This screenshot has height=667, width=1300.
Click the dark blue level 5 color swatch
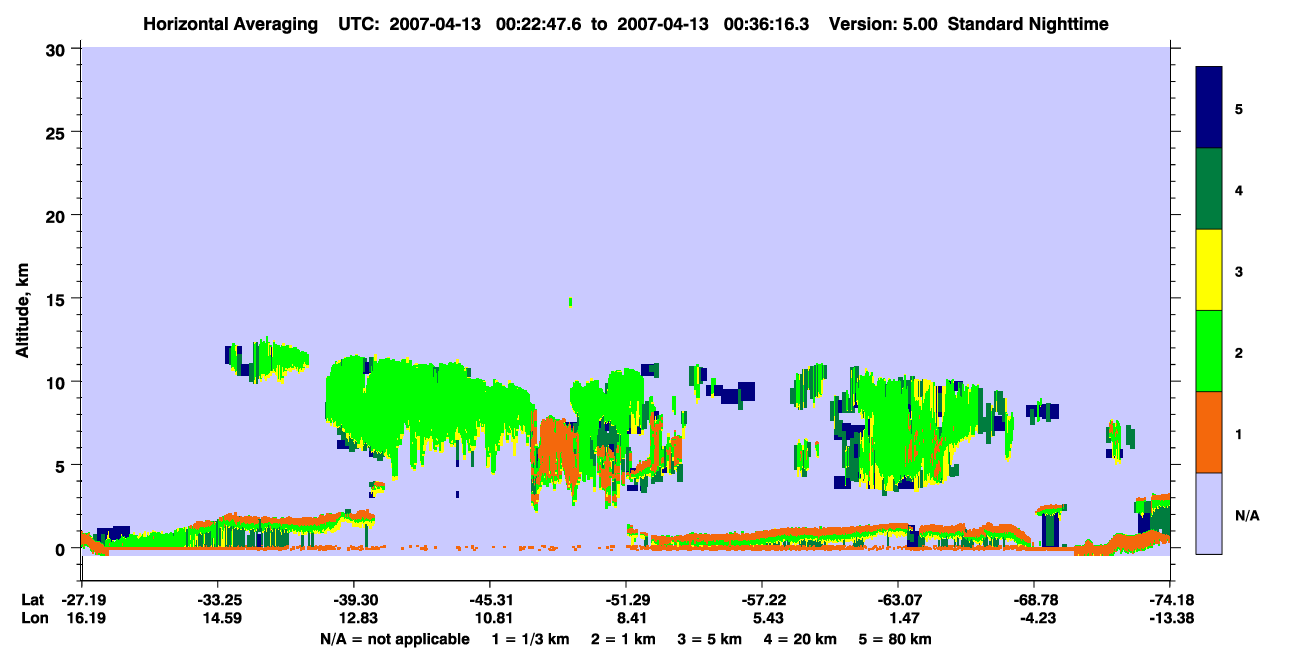1209,108
